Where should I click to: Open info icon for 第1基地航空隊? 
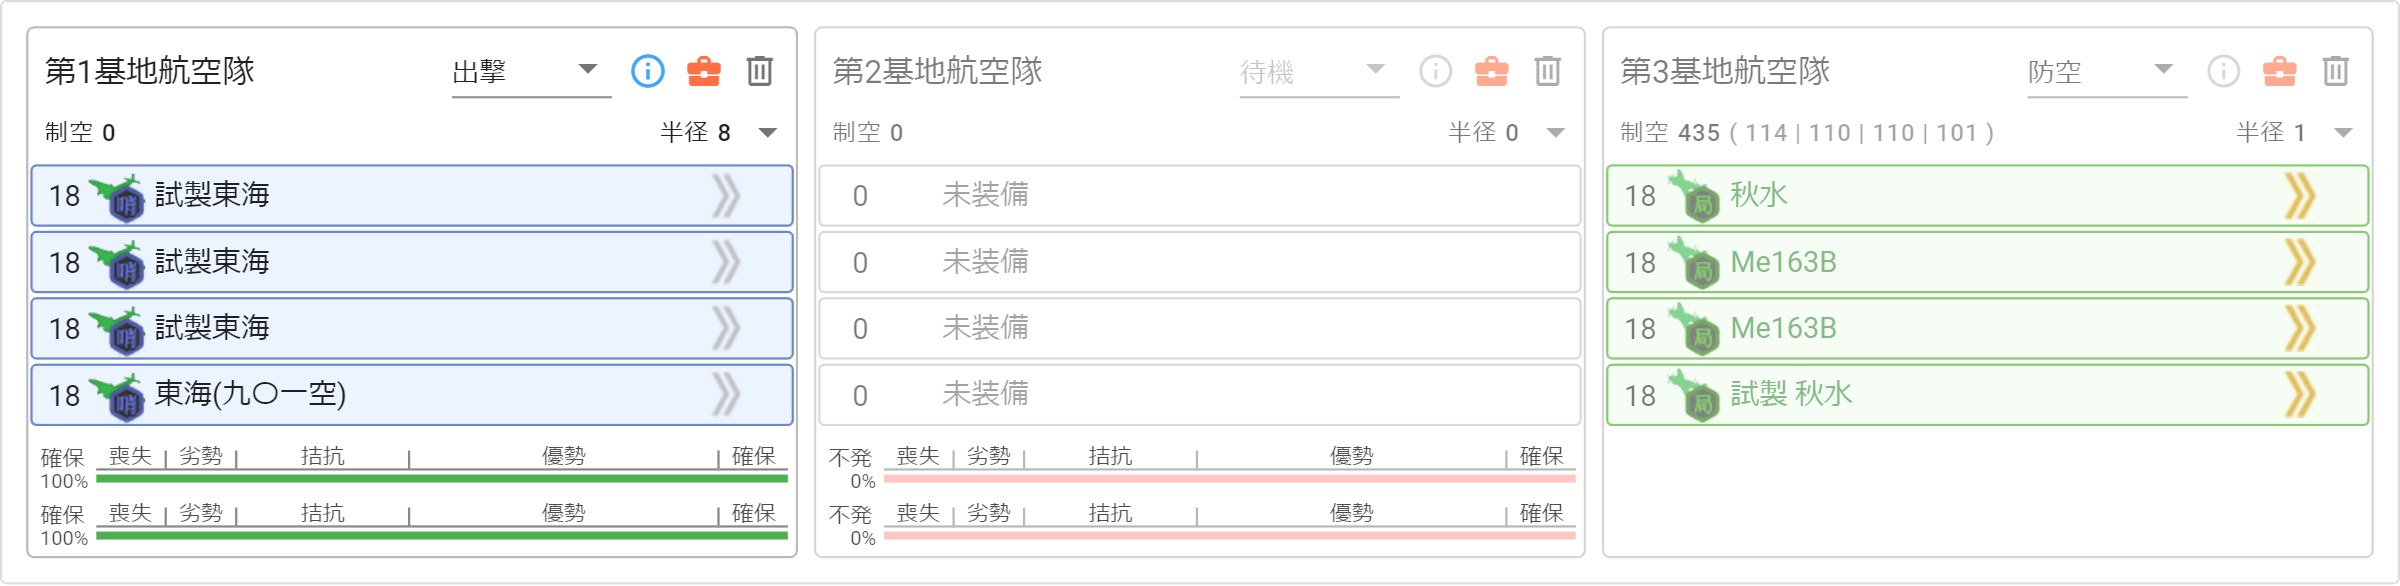pos(648,71)
